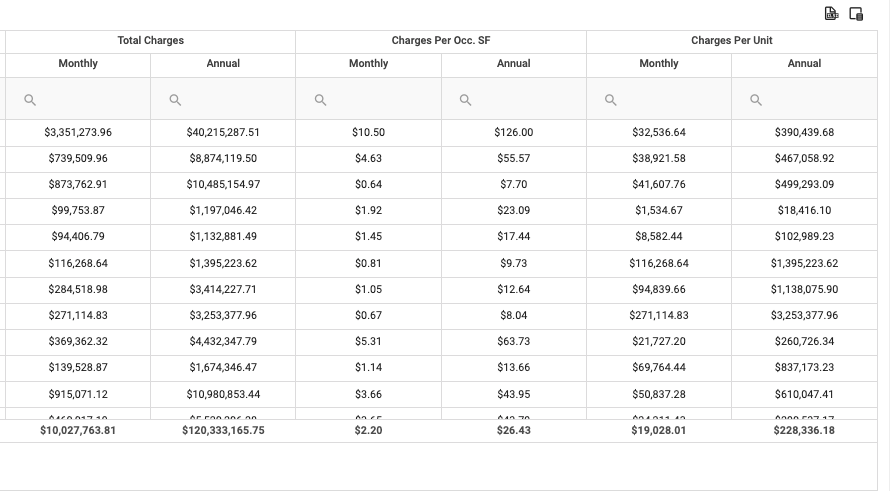This screenshot has width=890, height=491.
Task: Focus filter field for Charges Per Occ. SF Annual
Action: (x=514, y=99)
